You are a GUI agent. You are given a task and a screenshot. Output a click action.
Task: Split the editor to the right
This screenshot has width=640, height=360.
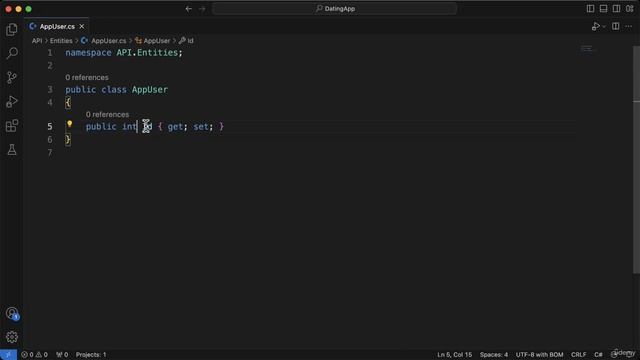[x=616, y=27]
